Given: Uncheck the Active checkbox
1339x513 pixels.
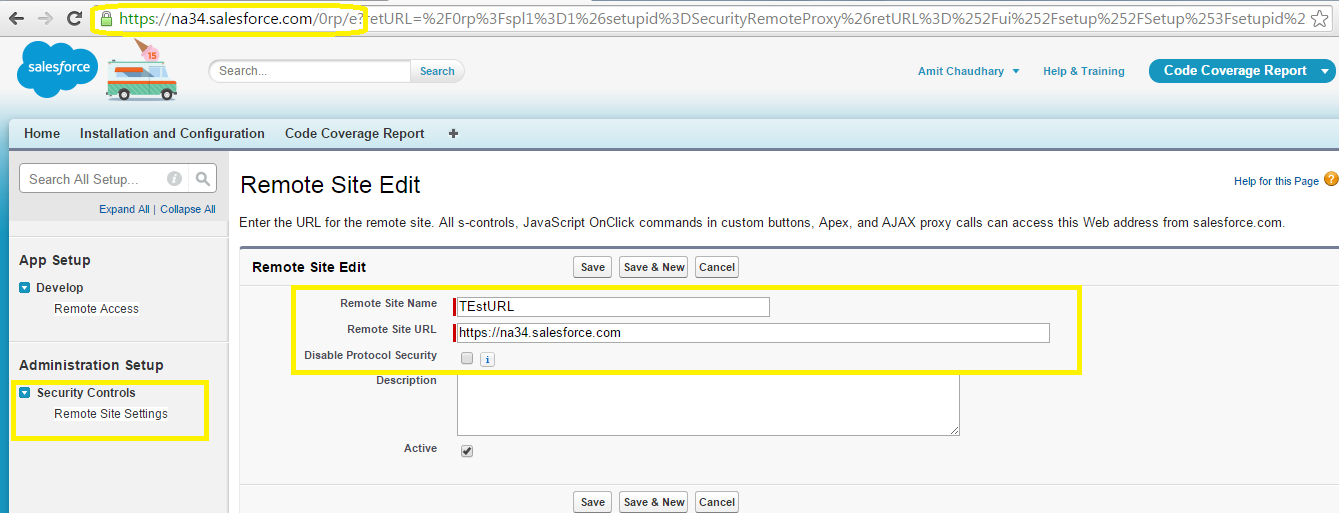Looking at the screenshot, I should (467, 451).
